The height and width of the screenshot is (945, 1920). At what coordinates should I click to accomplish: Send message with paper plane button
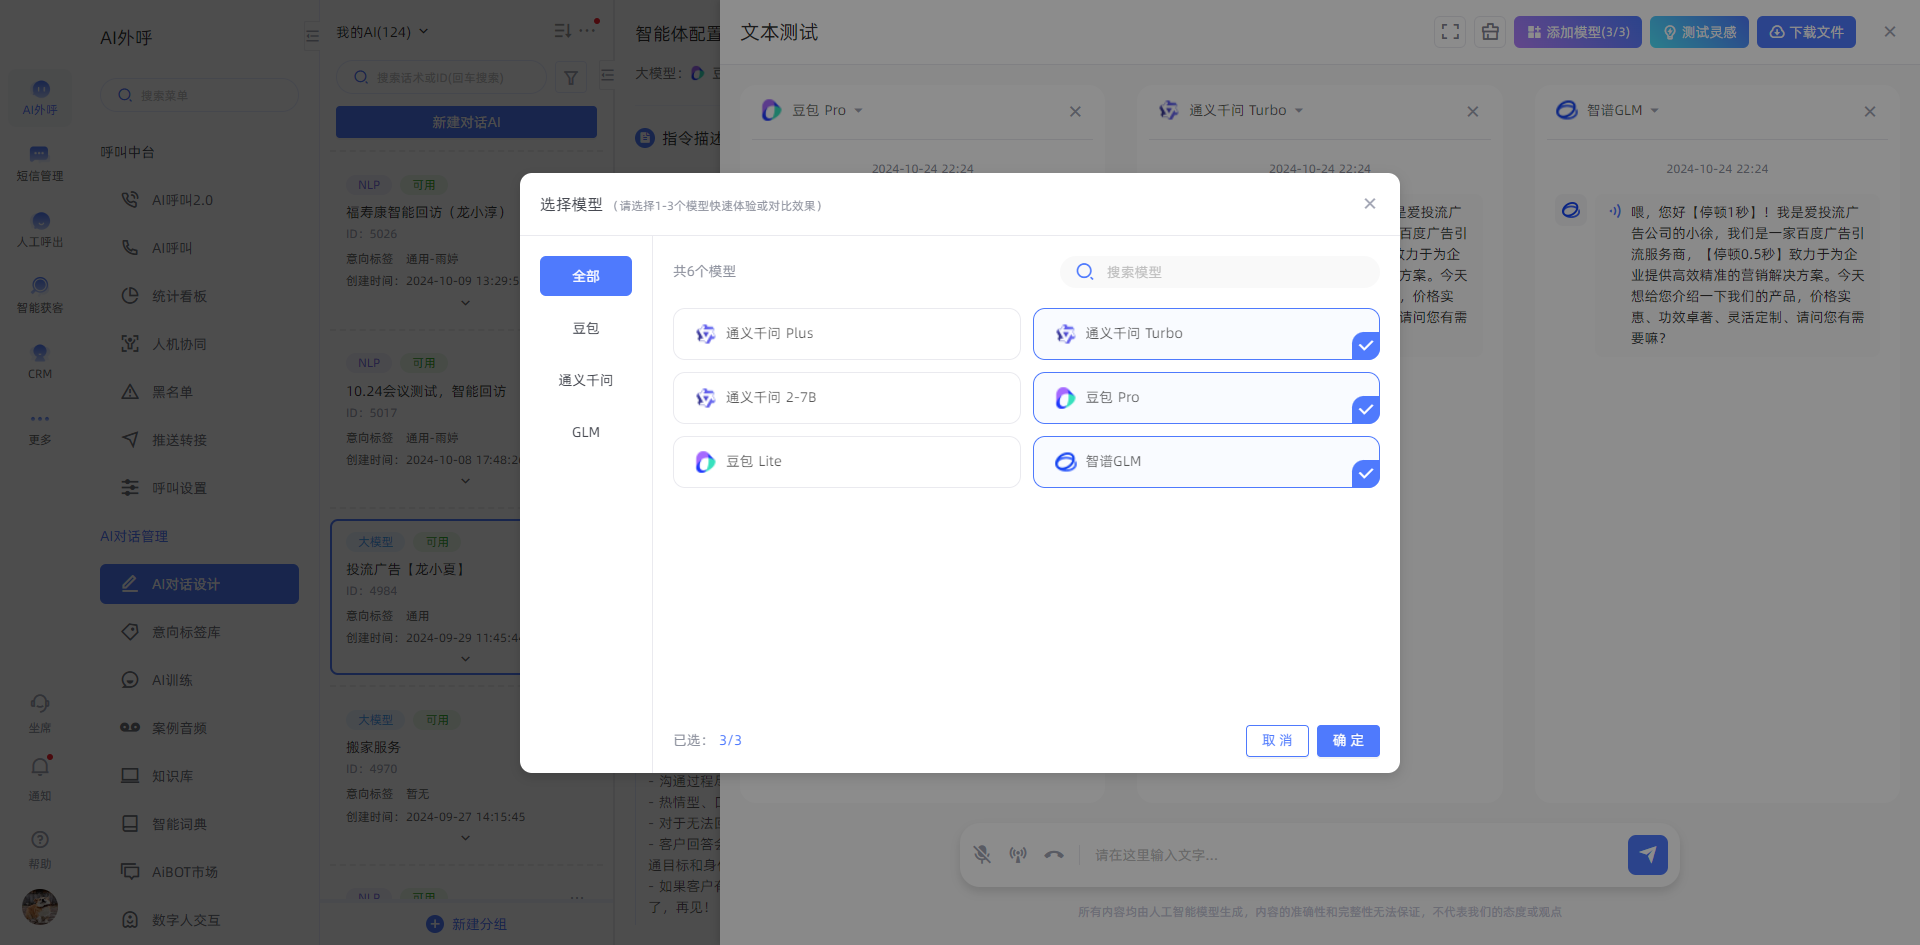click(x=1648, y=855)
